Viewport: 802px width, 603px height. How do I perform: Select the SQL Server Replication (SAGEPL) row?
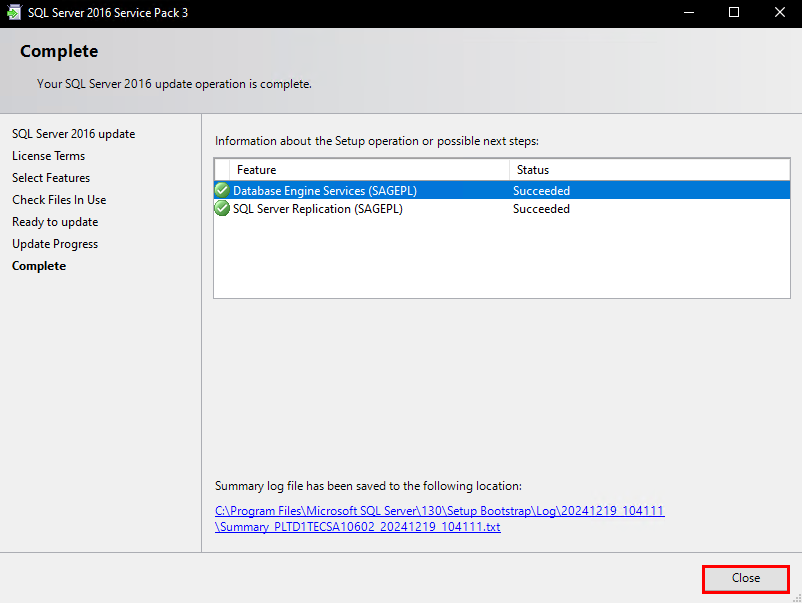(502, 209)
